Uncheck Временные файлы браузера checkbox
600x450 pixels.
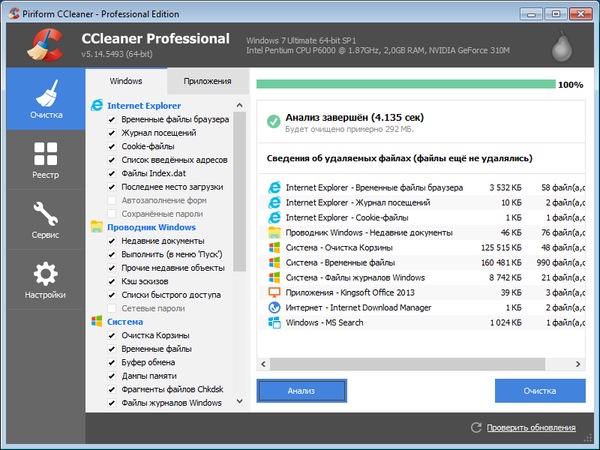(x=112, y=120)
